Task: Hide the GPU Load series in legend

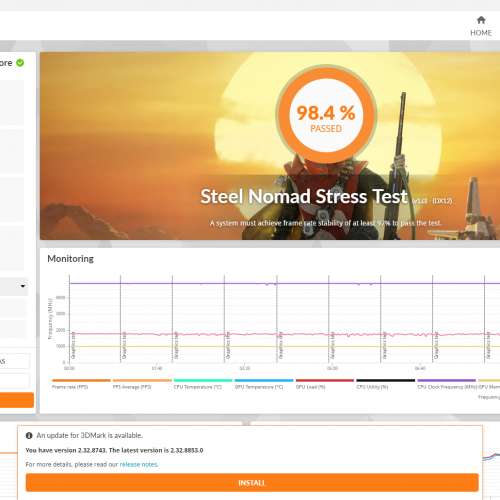Action: 311,387
